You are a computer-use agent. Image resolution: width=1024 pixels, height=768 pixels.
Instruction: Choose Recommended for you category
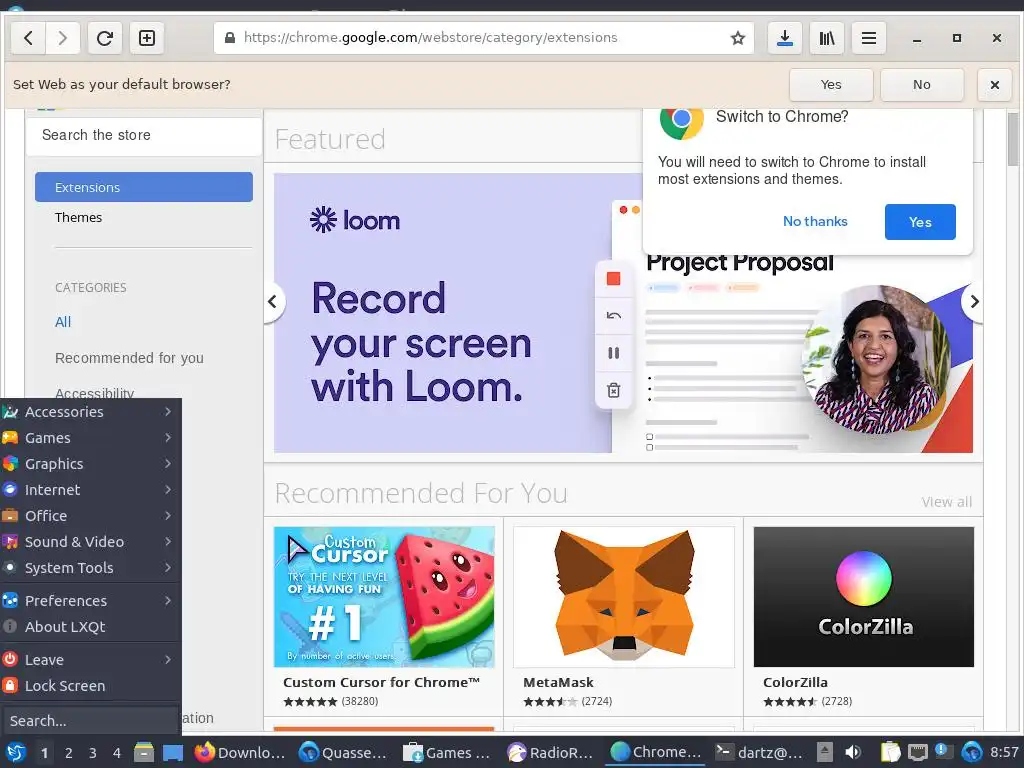(129, 358)
